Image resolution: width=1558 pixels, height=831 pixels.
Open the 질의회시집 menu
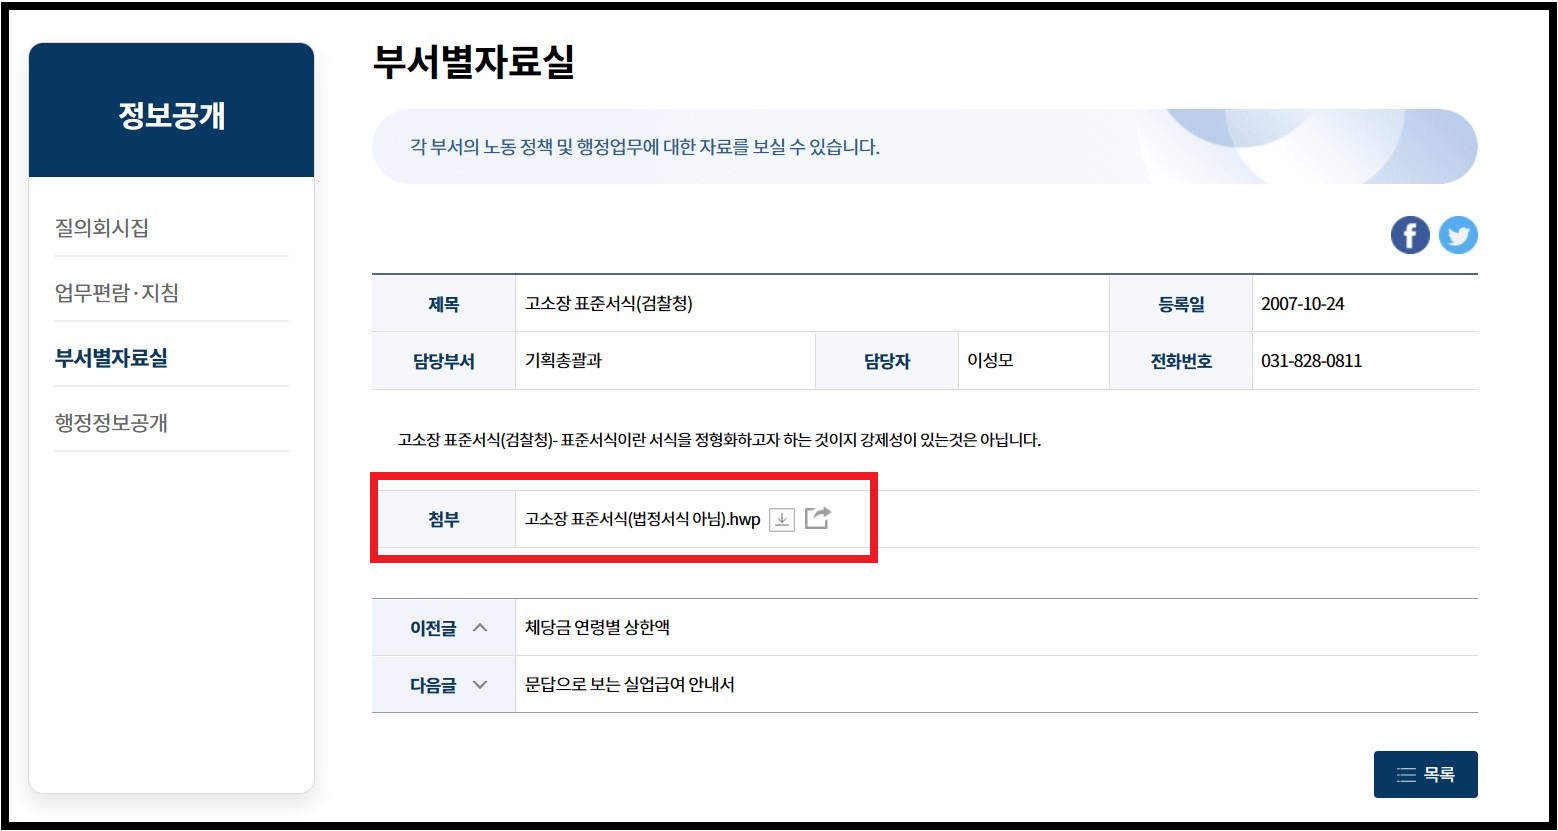click(x=102, y=228)
